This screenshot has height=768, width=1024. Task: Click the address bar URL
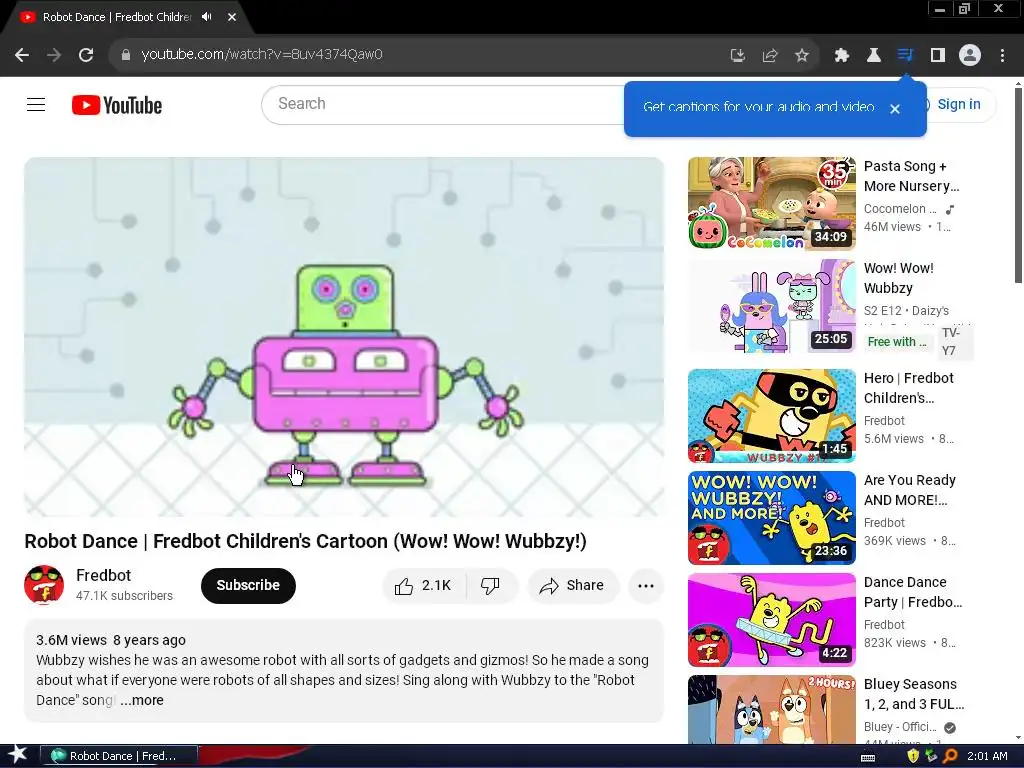(x=262, y=54)
